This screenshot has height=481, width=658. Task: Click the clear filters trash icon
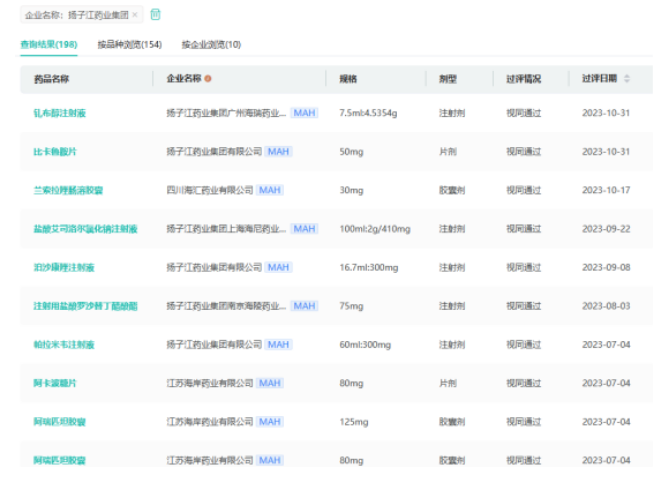coord(155,15)
